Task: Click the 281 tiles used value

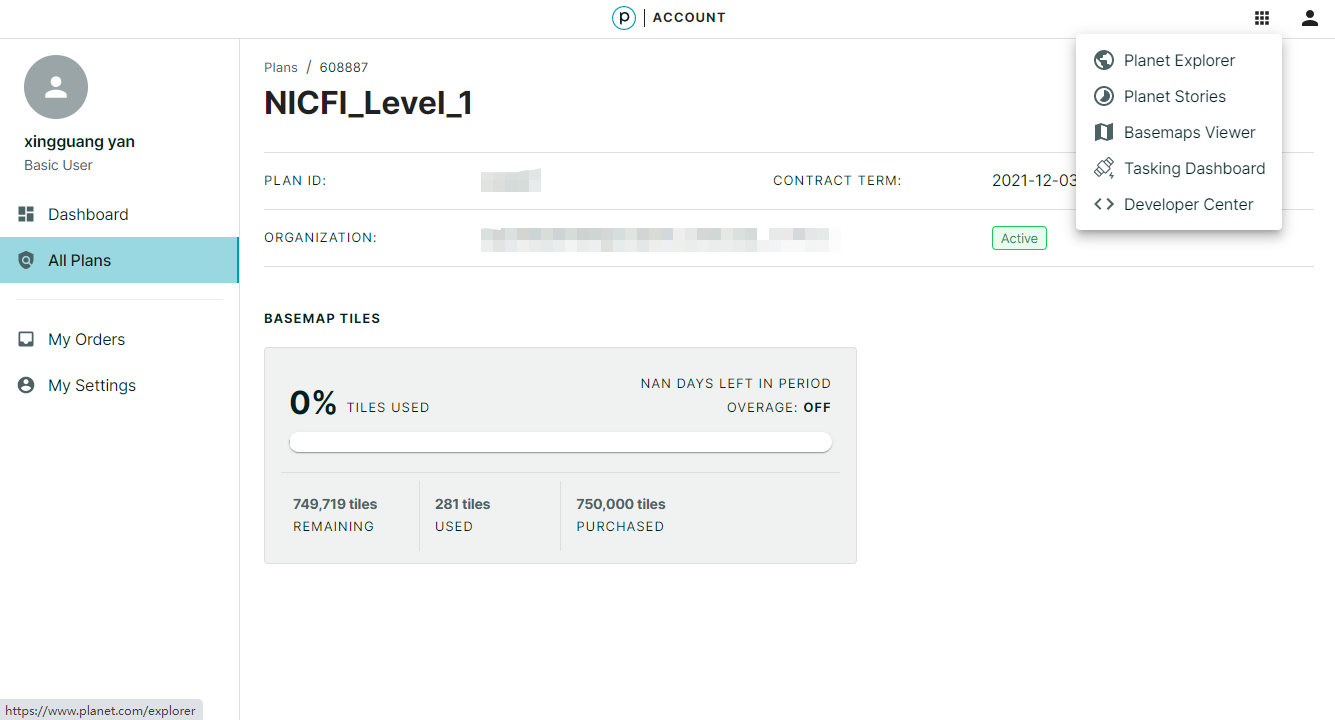Action: click(x=463, y=504)
